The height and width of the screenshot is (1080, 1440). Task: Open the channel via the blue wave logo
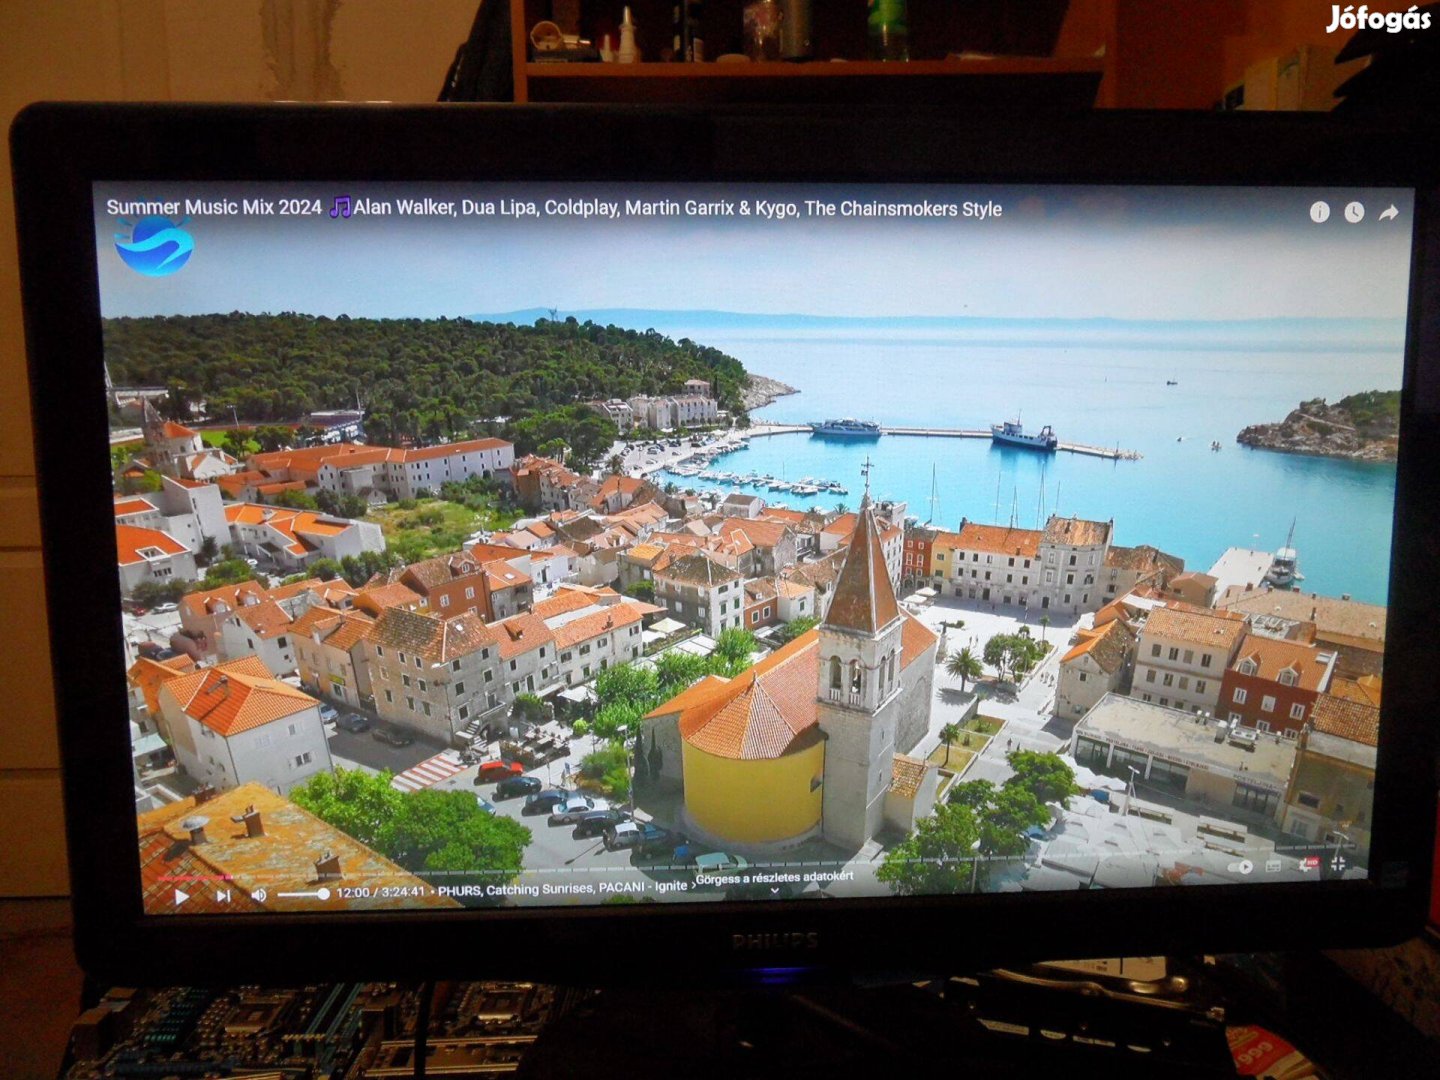click(153, 246)
